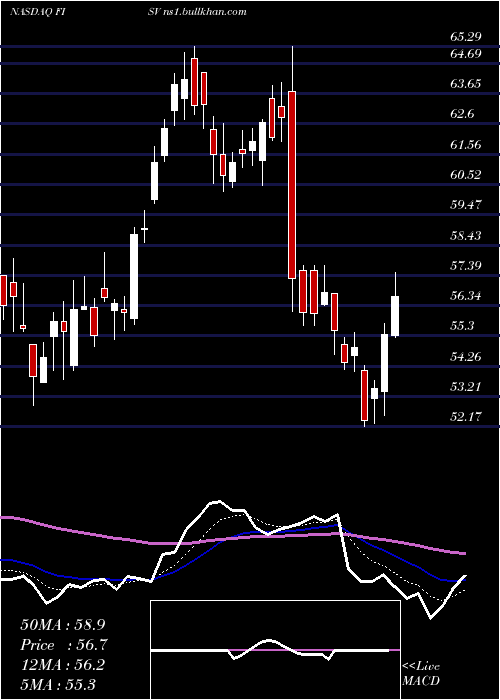Click the 56.34 price axis label
The height and width of the screenshot is (700, 500).
[466, 296]
